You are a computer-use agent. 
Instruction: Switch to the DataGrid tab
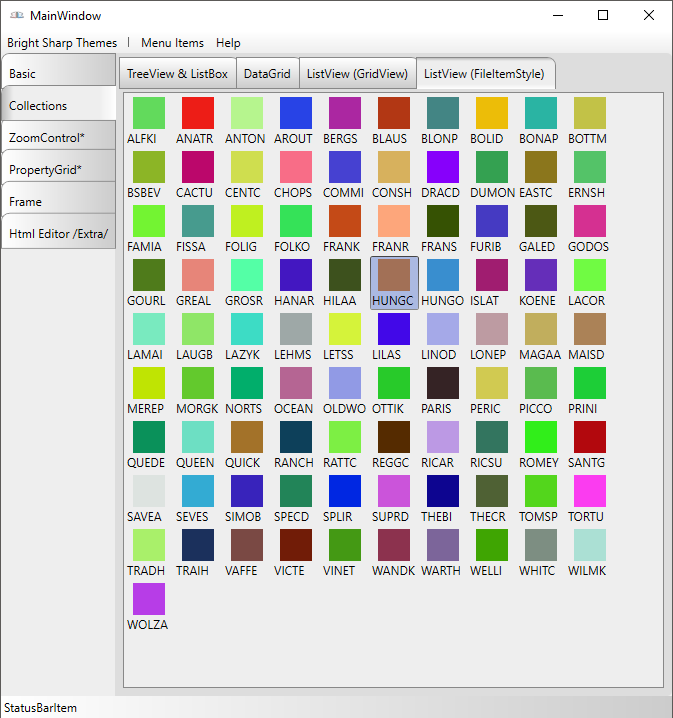pyautogui.click(x=267, y=74)
